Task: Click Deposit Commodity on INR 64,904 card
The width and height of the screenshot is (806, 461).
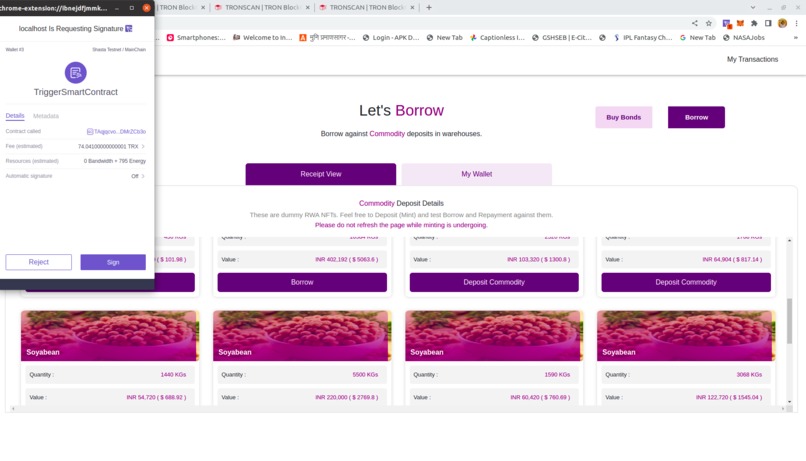Action: pyautogui.click(x=686, y=282)
